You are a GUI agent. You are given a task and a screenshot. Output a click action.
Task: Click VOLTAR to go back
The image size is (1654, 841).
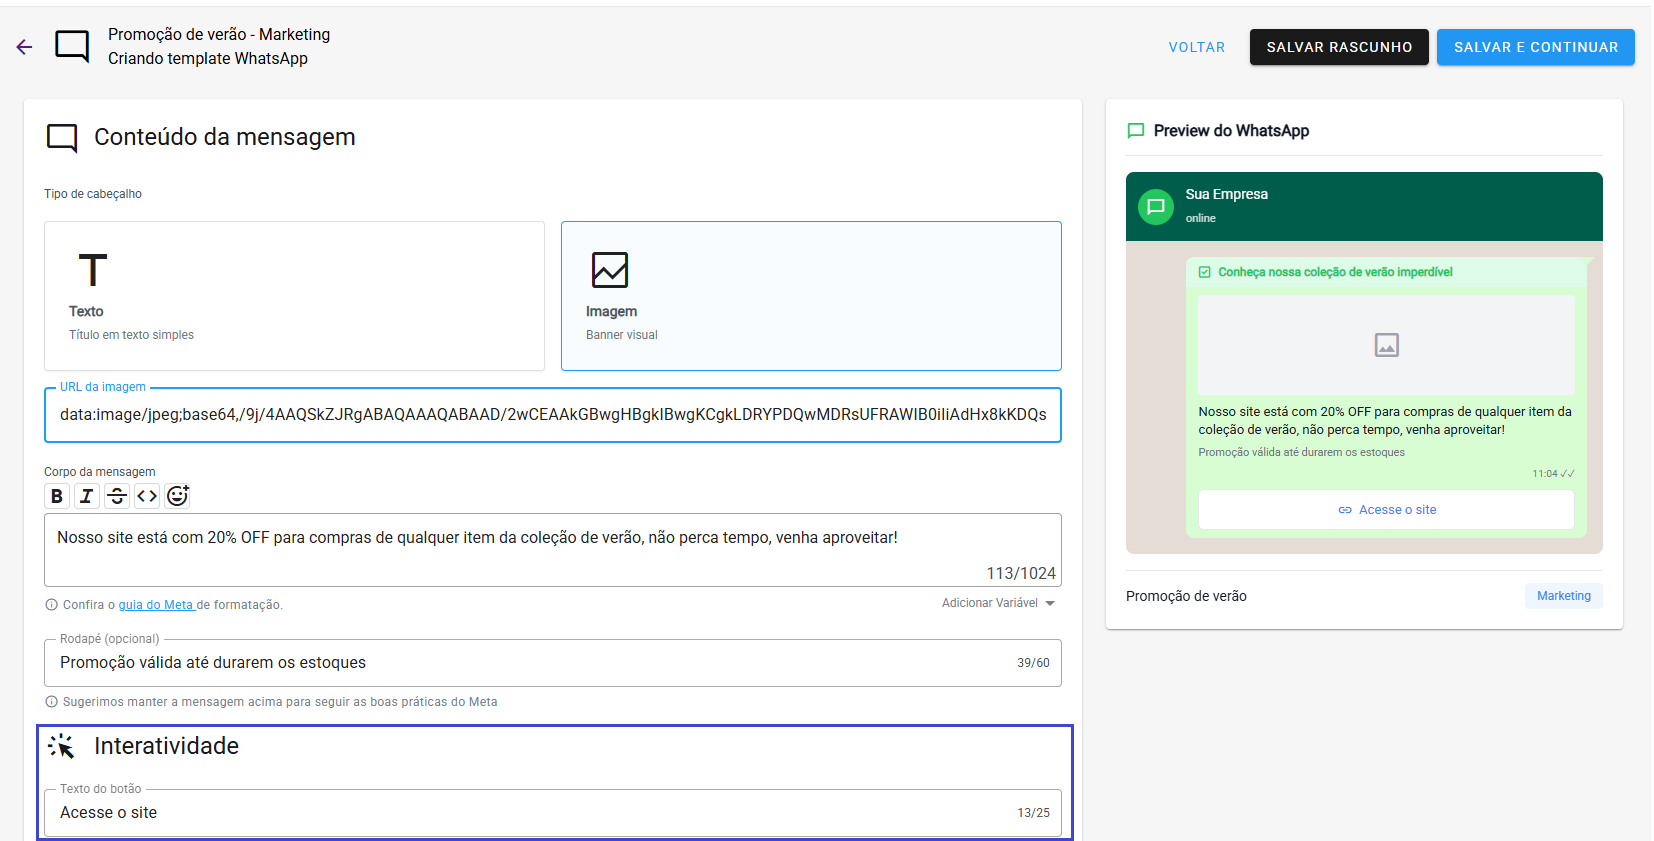click(x=1196, y=47)
